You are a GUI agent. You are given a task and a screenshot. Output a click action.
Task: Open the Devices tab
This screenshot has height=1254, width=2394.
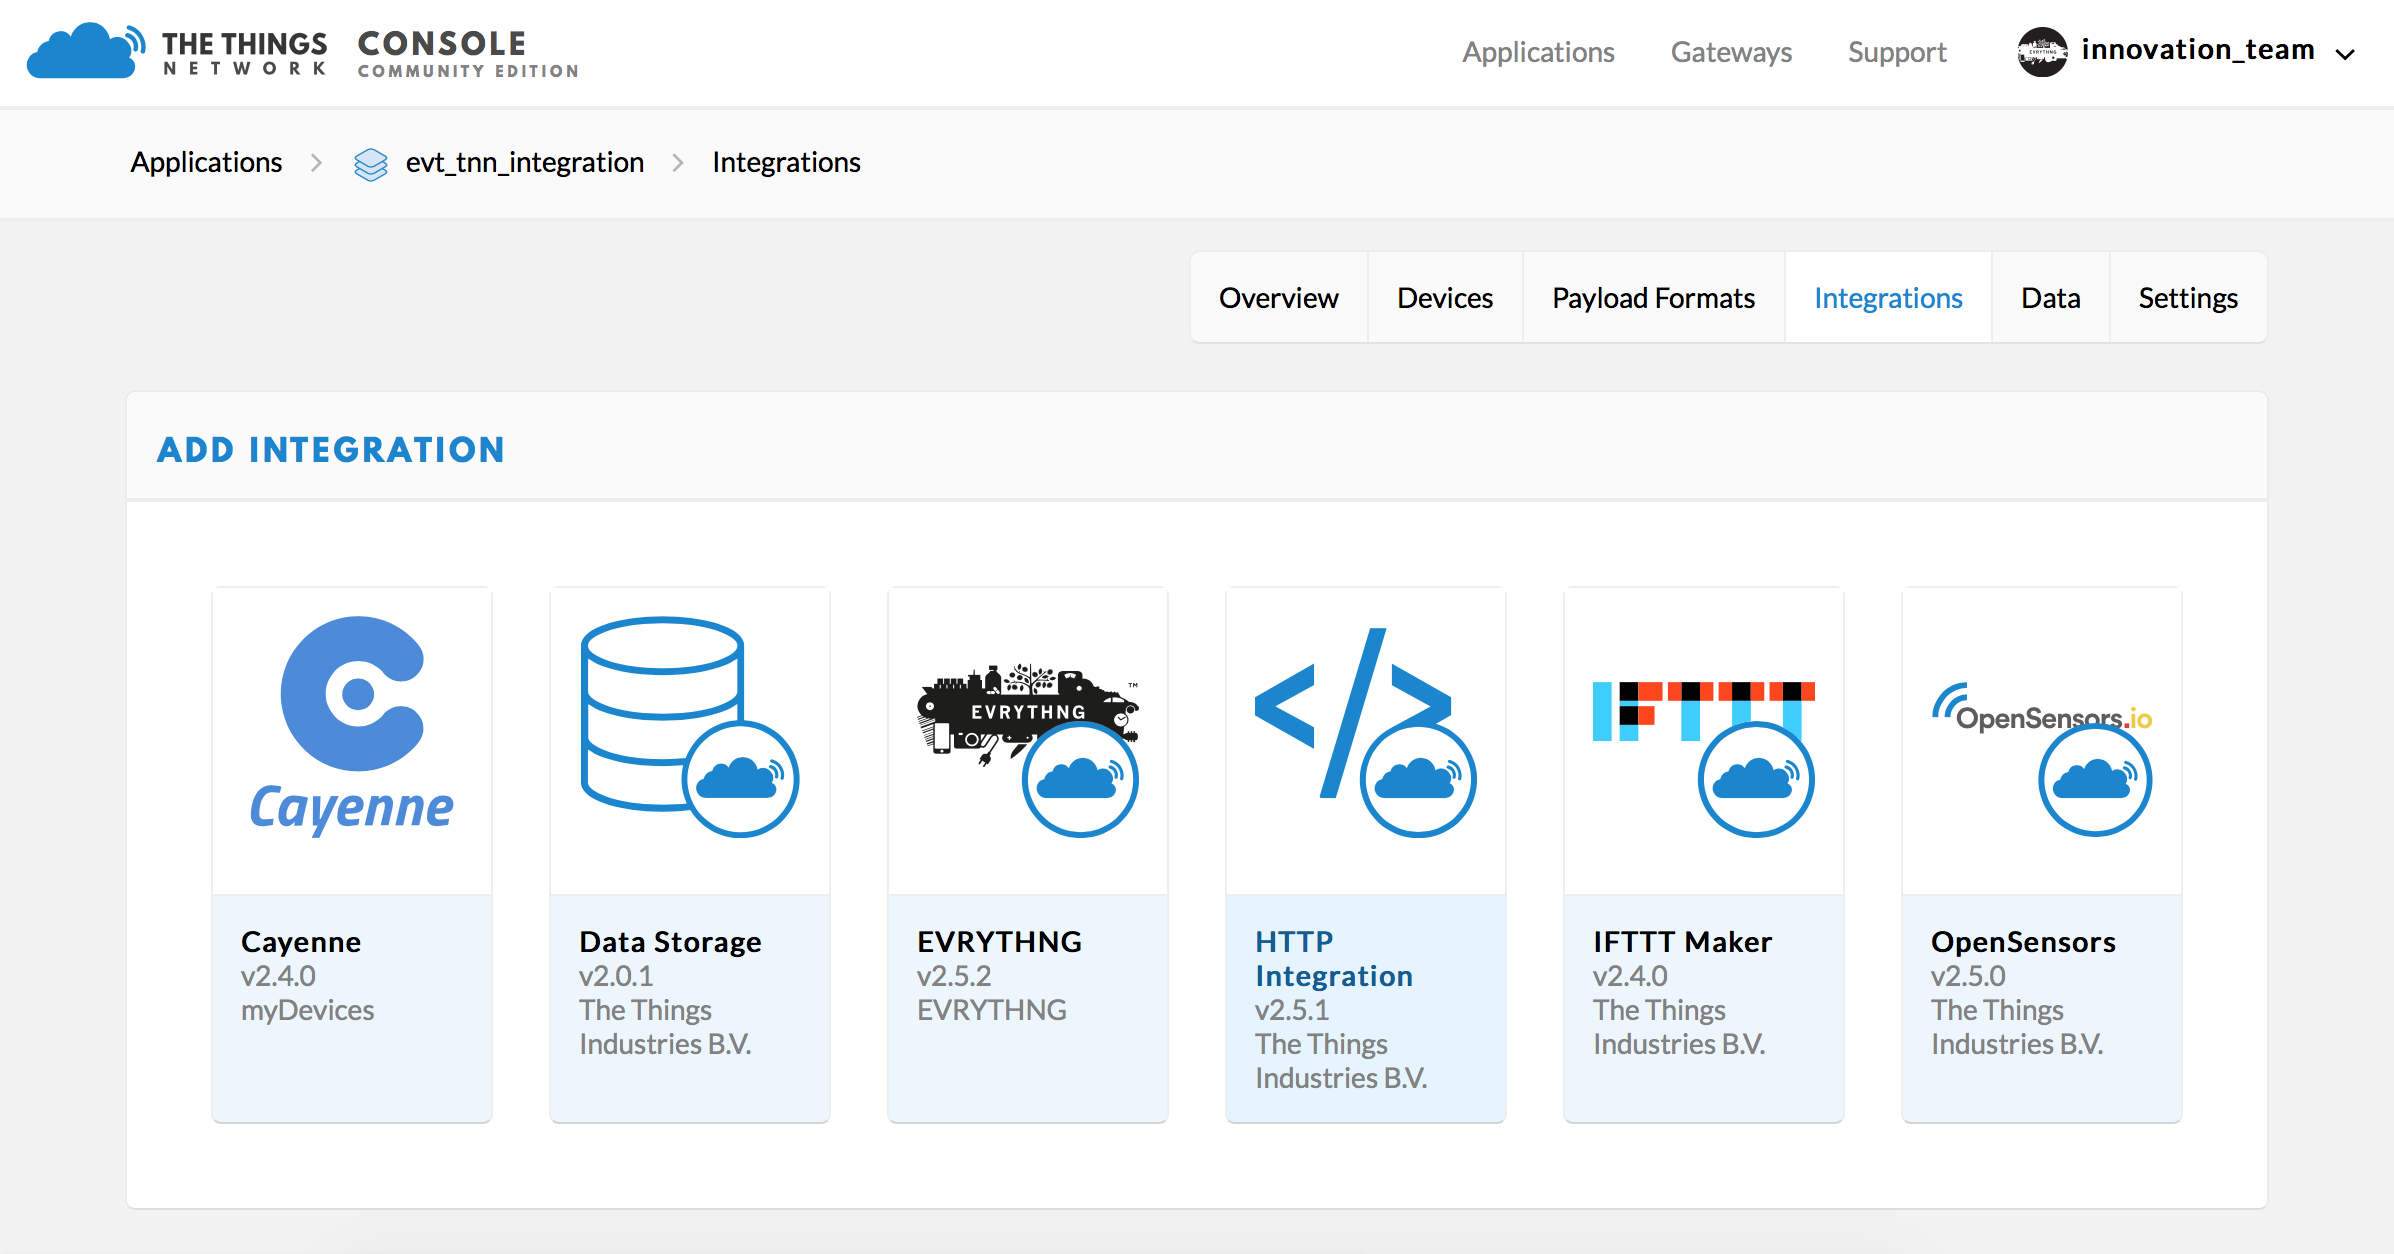[x=1445, y=298]
